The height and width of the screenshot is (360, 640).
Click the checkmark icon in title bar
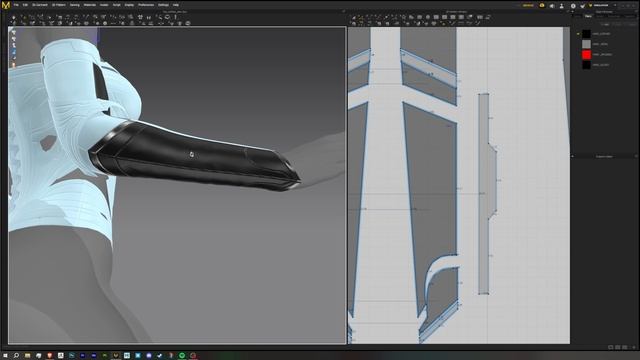[x=582, y=6]
